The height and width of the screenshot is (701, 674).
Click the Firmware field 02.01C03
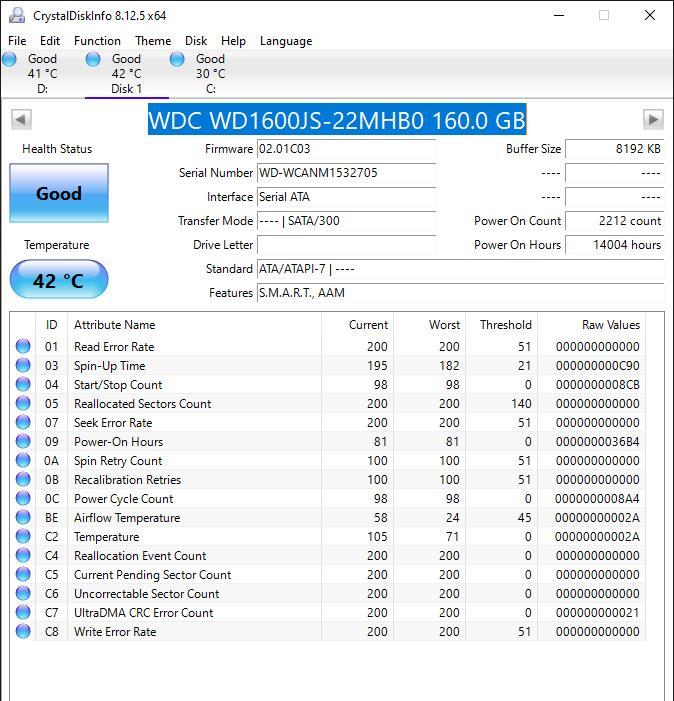point(346,149)
